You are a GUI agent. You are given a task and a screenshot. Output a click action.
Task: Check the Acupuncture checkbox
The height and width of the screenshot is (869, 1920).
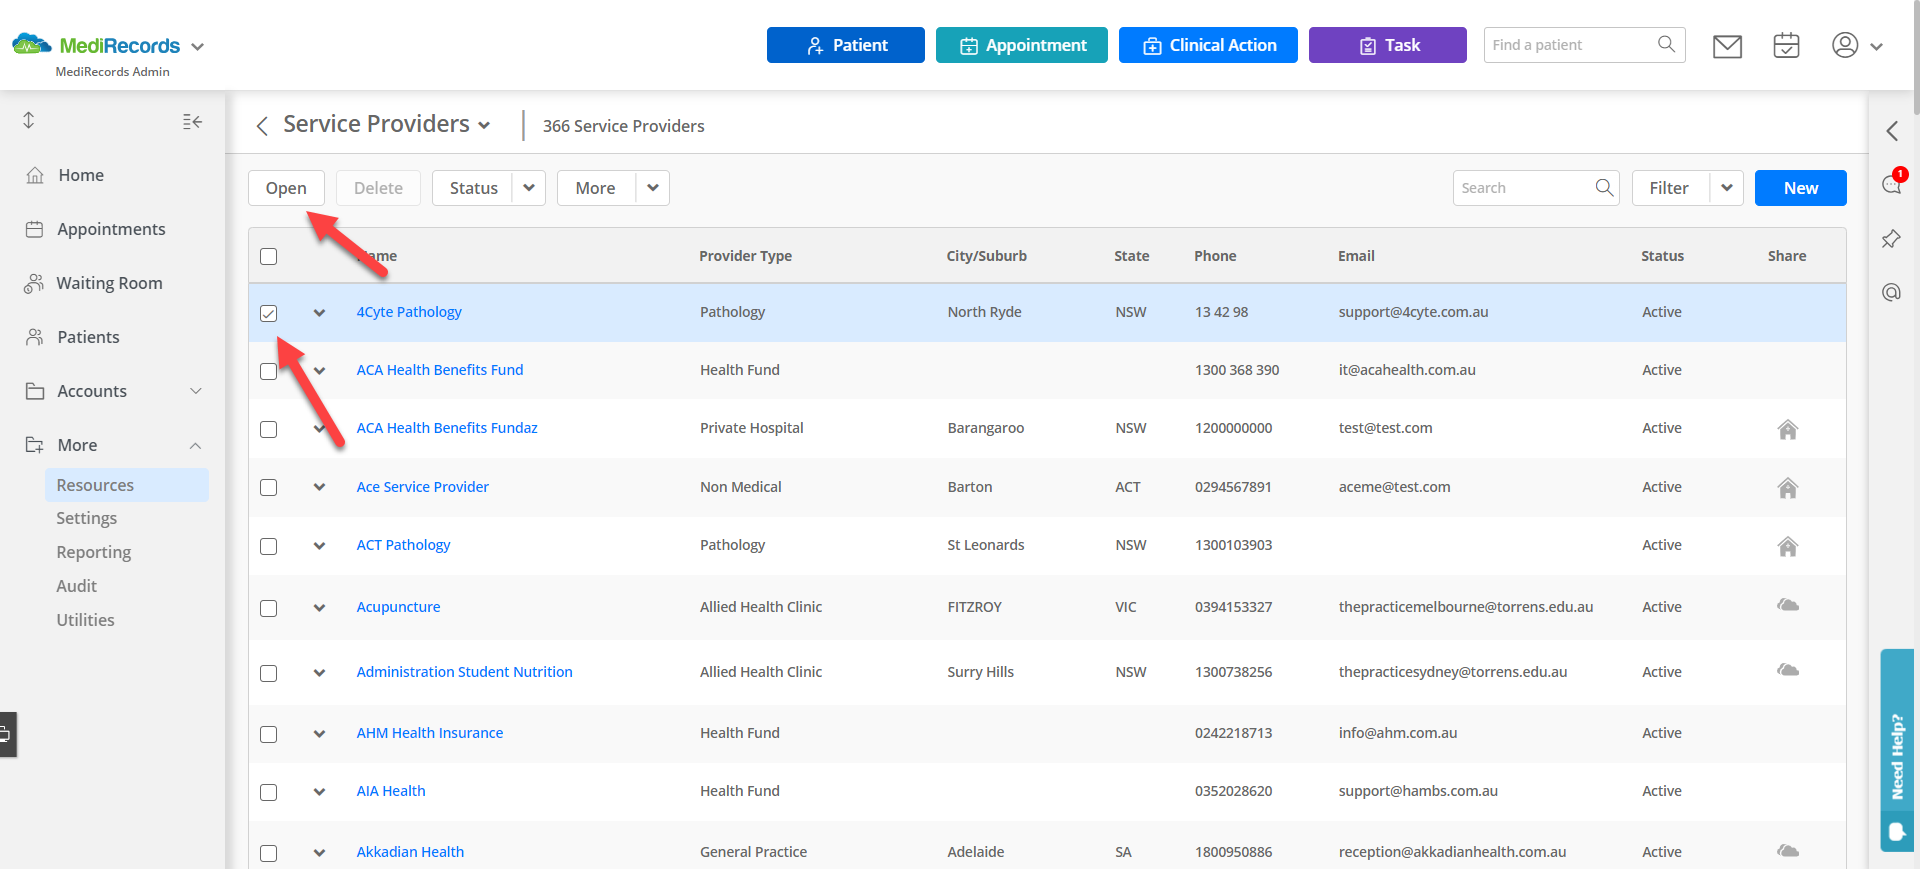(268, 608)
